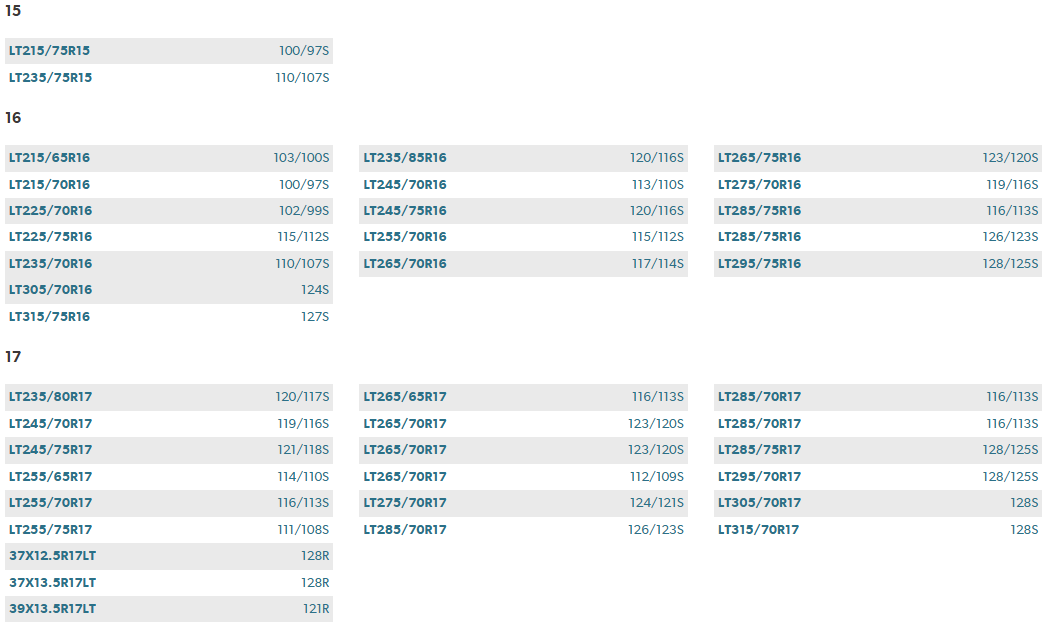1048x629 pixels.
Task: Click the LT225/75R16 link
Action: pyautogui.click(x=50, y=237)
